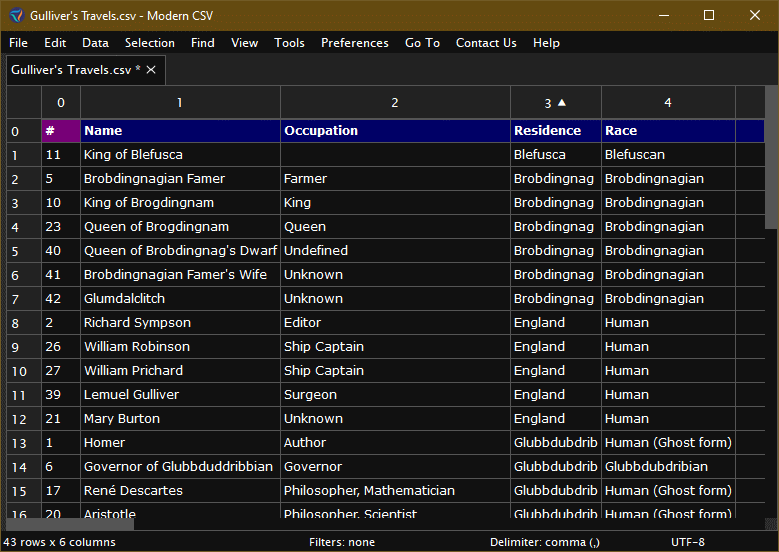Select the Lemuel Gulliver cell
The height and width of the screenshot is (552, 779).
tap(180, 394)
